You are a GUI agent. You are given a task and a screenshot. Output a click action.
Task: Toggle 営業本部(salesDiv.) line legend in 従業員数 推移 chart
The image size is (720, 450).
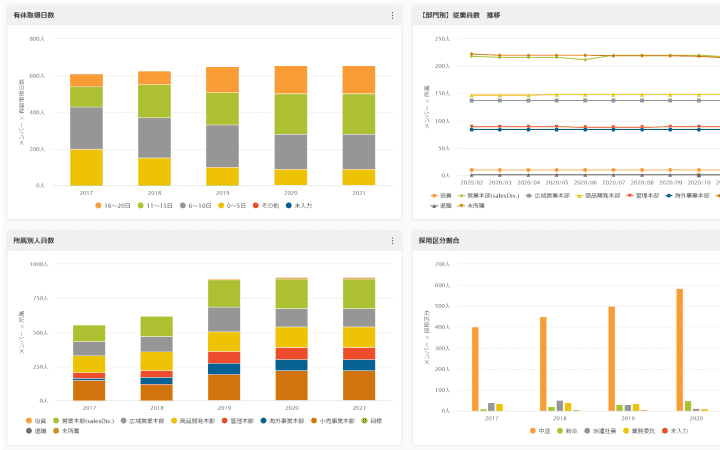(x=489, y=196)
